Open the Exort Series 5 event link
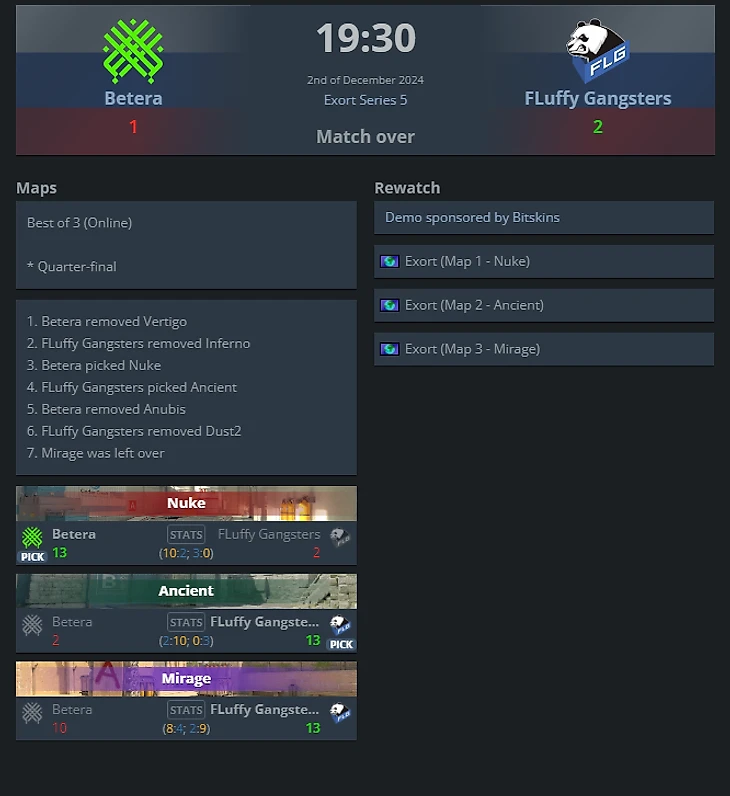Image resolution: width=730 pixels, height=796 pixels. (366, 100)
